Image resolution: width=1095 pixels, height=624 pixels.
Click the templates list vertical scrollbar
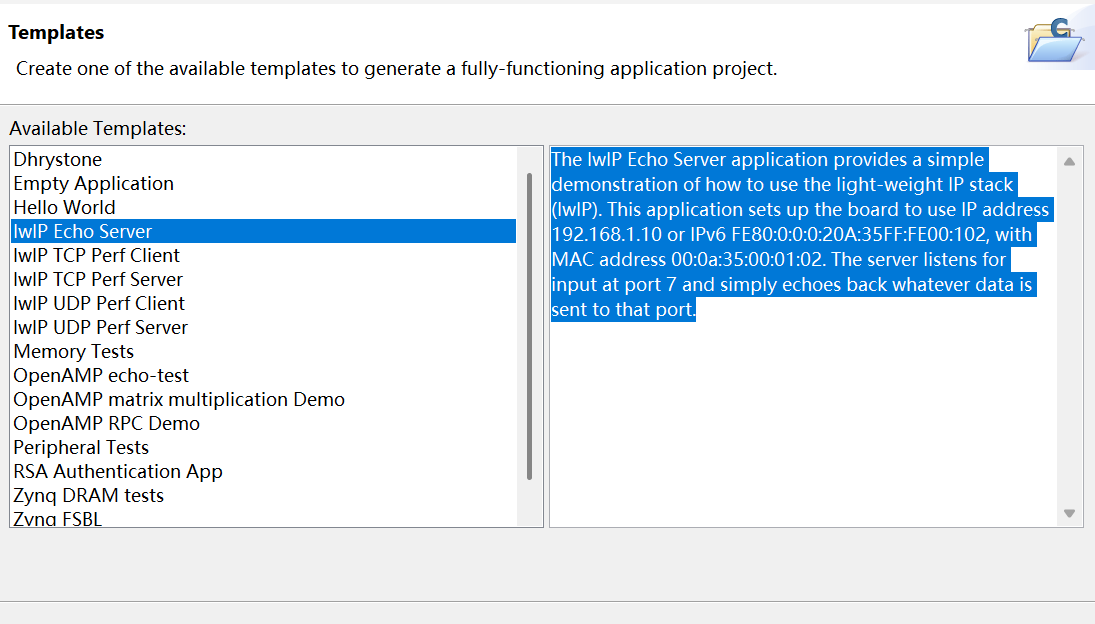529,326
